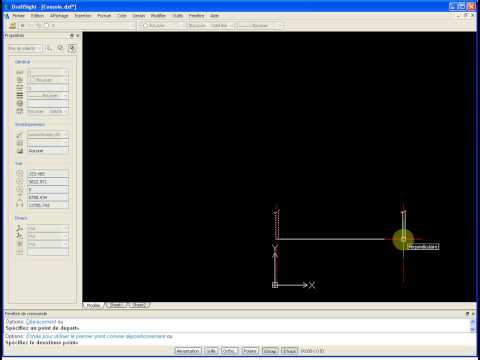Open the selection type dropdown in Properties panel
The width and height of the screenshot is (480, 360).
coord(25,49)
